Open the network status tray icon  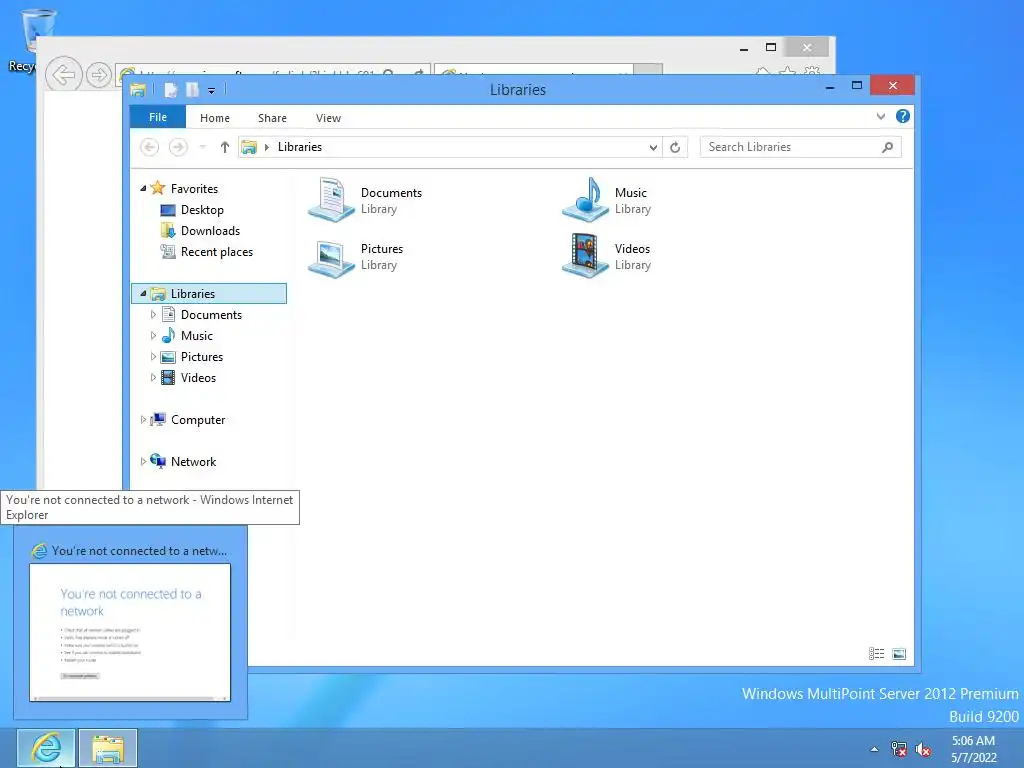(899, 749)
